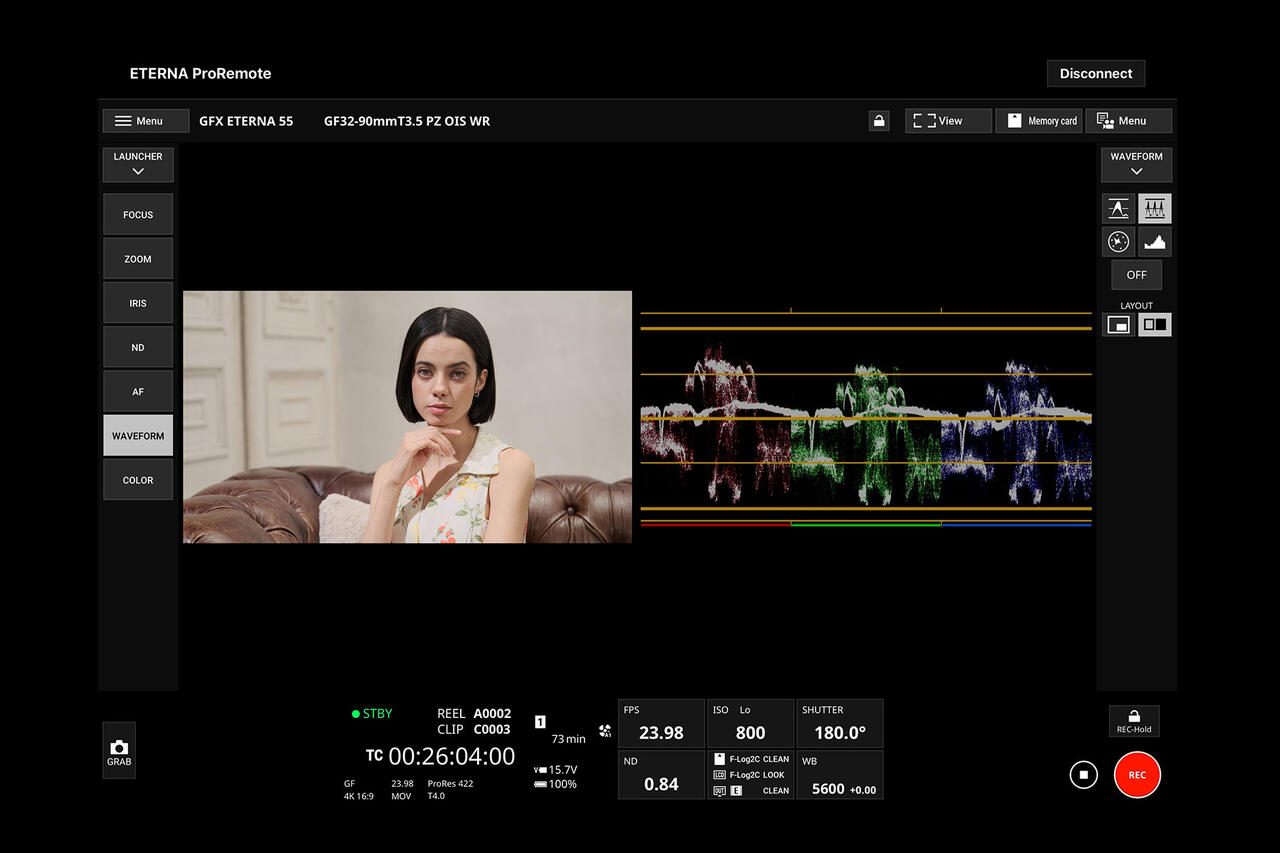This screenshot has height=853, width=1280.
Task: Open the Memory card panel
Action: coord(1039,121)
